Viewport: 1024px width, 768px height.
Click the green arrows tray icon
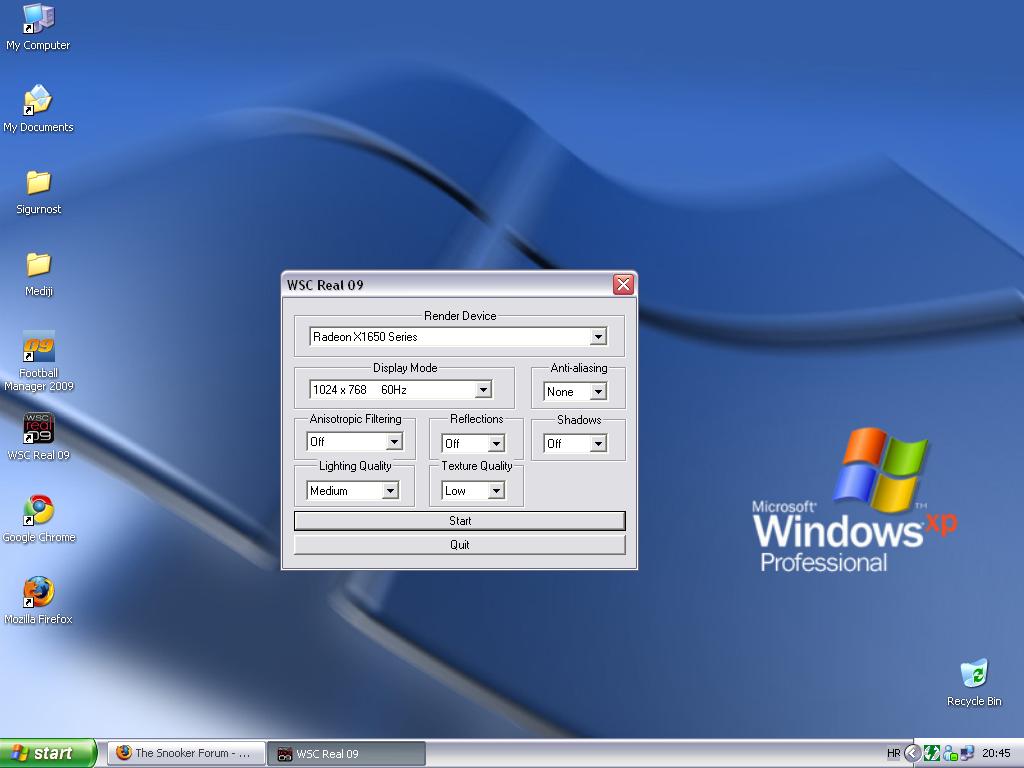[x=931, y=753]
